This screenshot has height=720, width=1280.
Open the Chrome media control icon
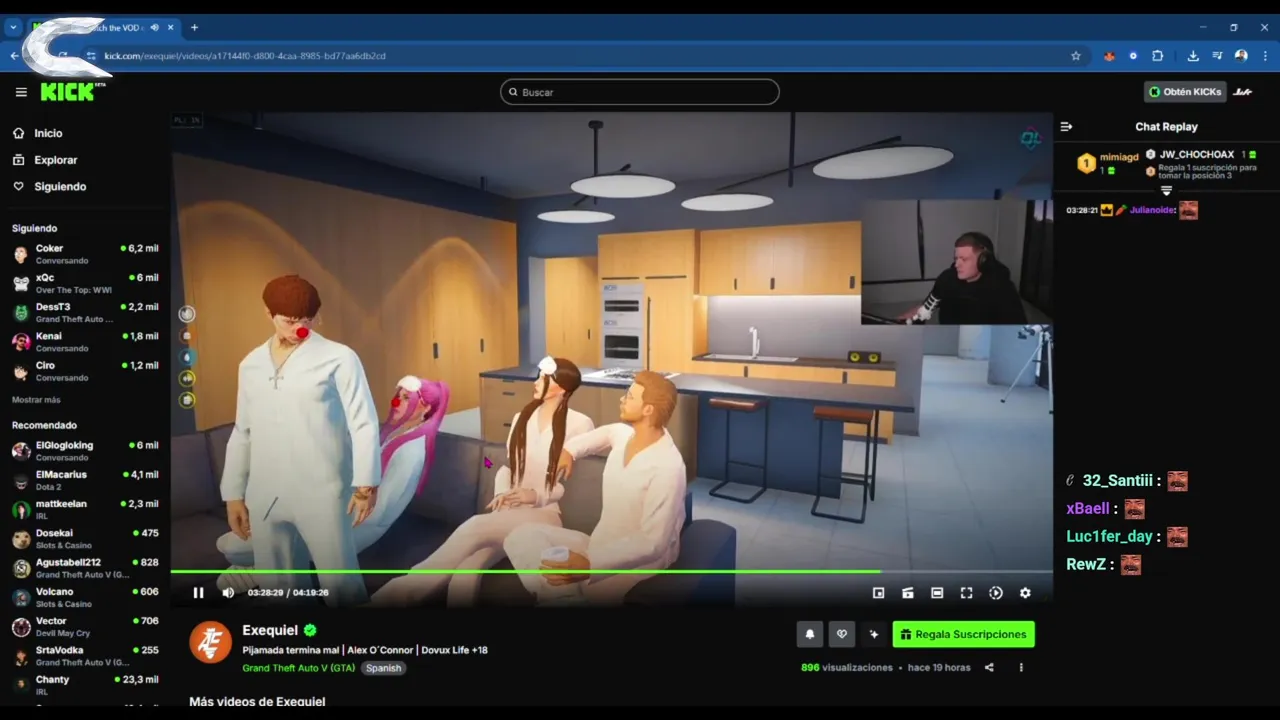1217,56
